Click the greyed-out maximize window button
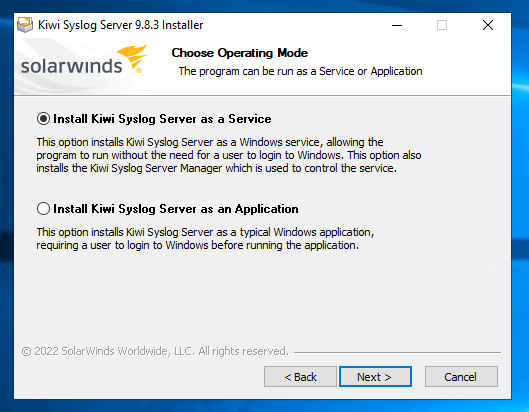529x412 pixels. pos(442,25)
